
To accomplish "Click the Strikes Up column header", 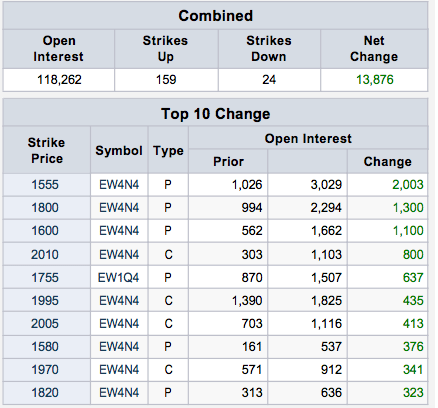I will click(166, 49).
